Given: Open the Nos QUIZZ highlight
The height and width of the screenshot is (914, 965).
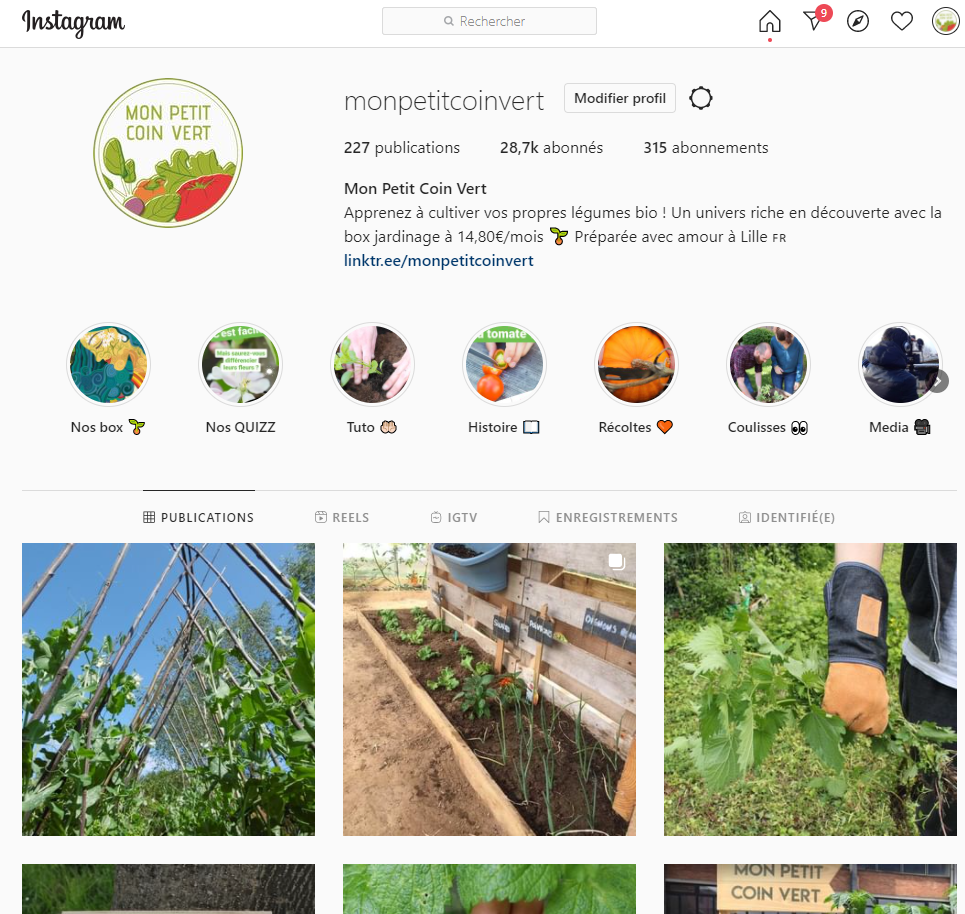Looking at the screenshot, I should 241,364.
